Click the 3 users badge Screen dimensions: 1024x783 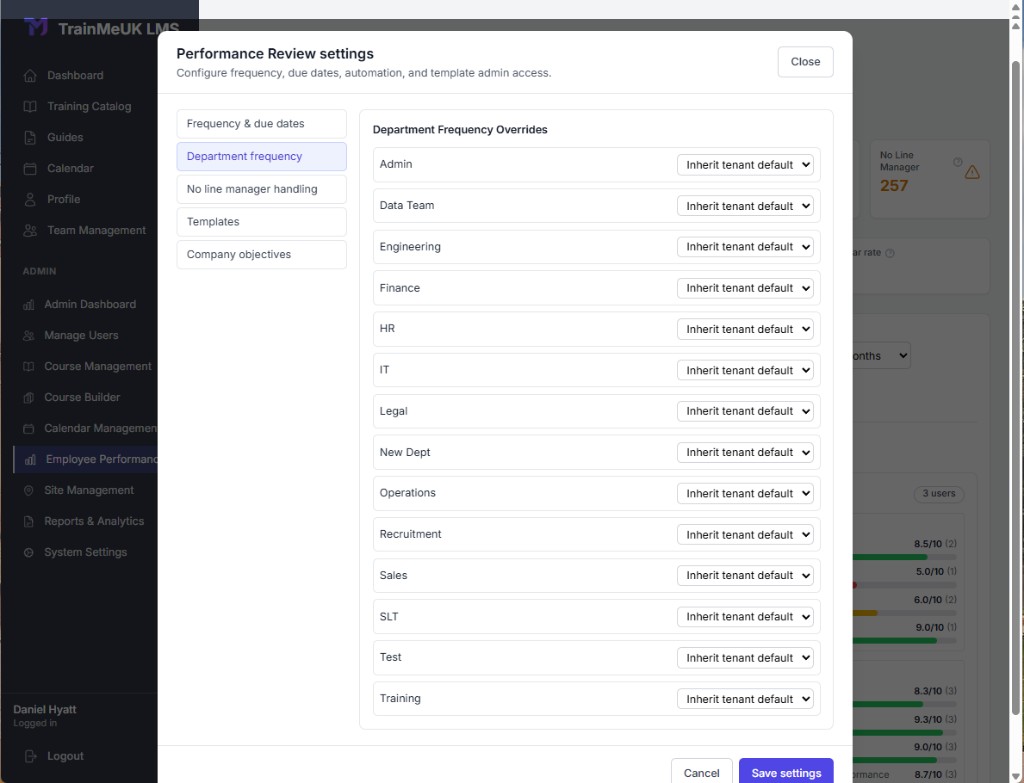pyautogui.click(x=938, y=494)
